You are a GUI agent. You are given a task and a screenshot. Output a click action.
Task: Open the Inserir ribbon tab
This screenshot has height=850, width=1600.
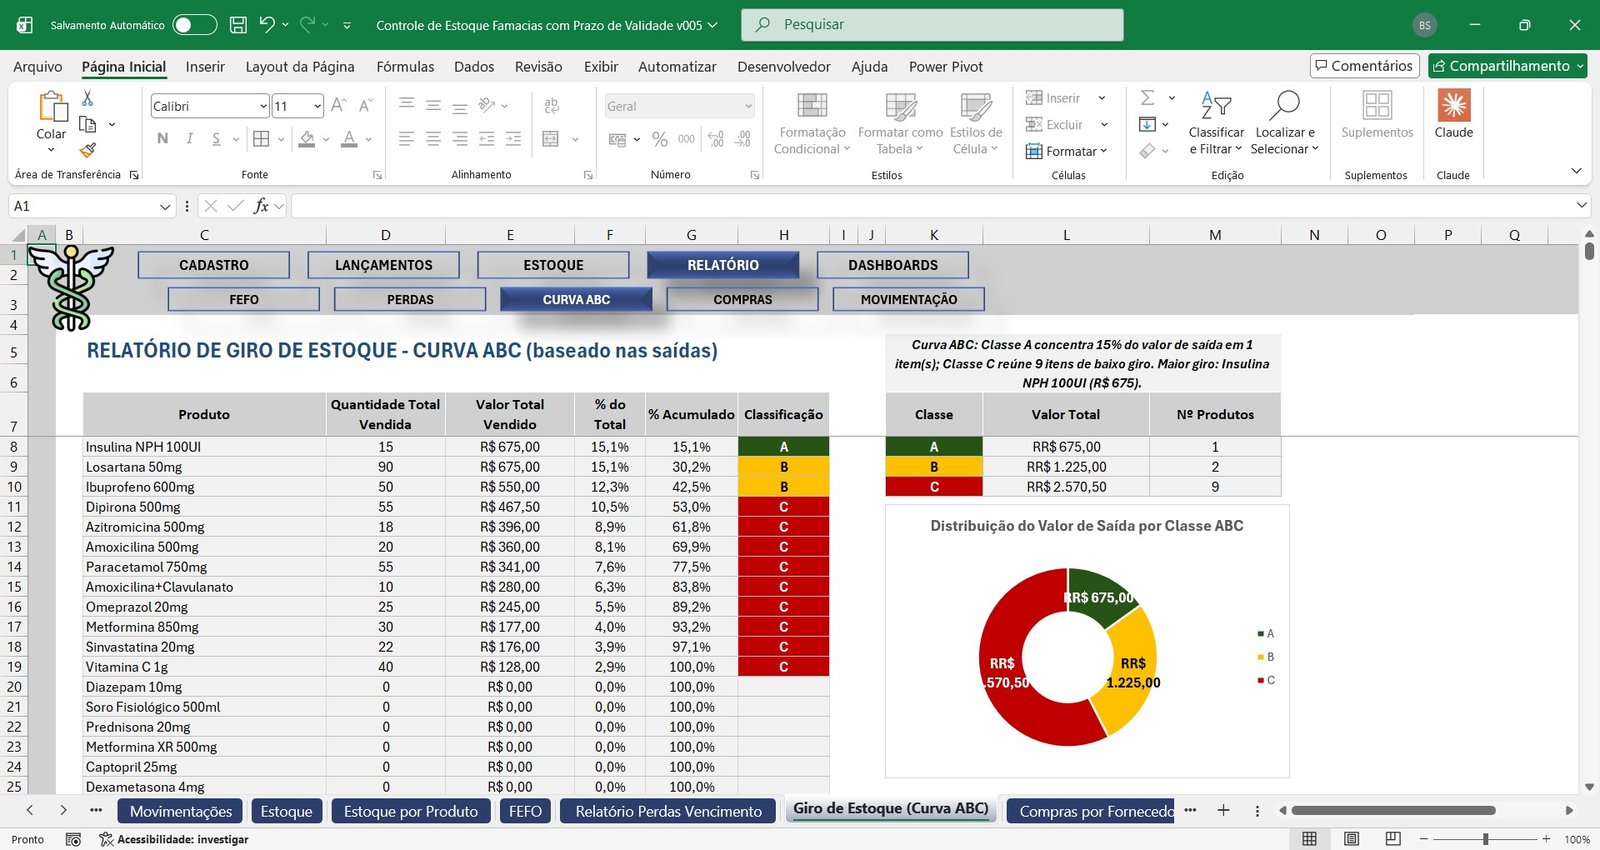point(205,66)
